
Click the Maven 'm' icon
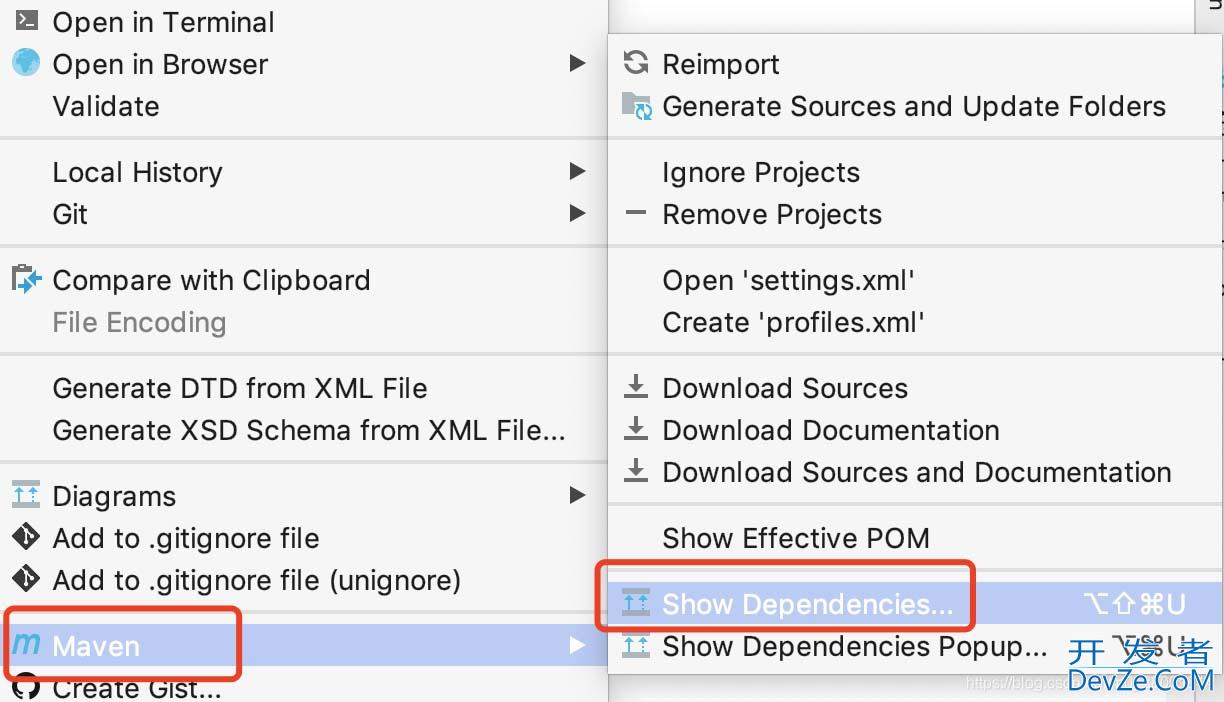26,646
